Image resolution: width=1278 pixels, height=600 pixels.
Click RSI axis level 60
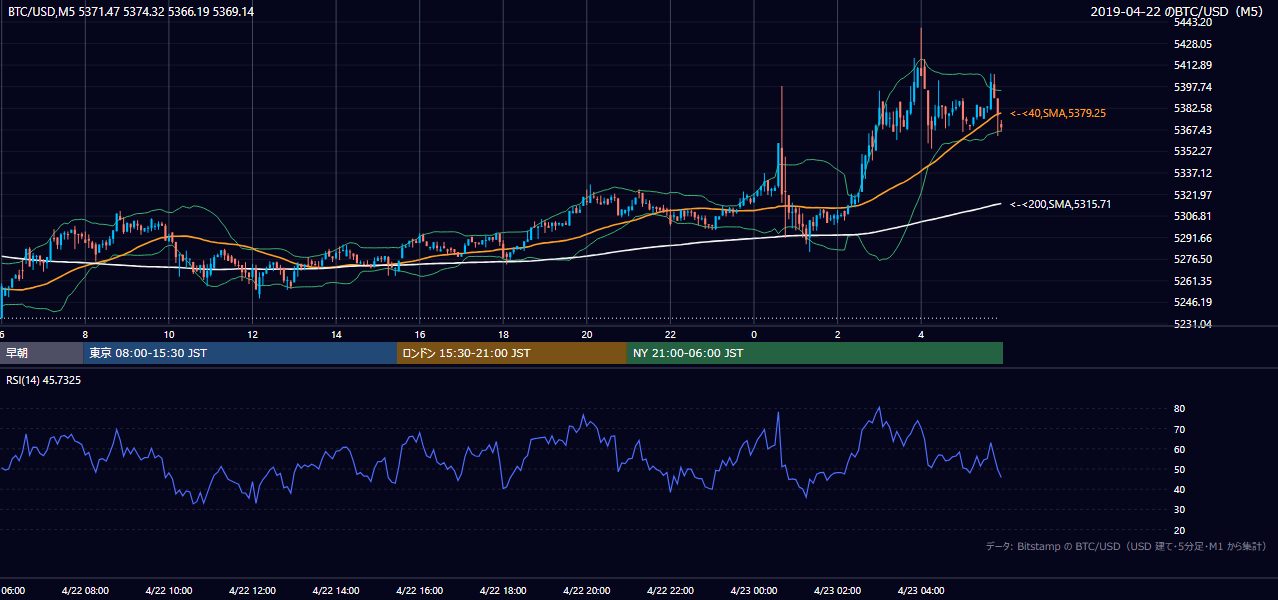pos(1179,450)
